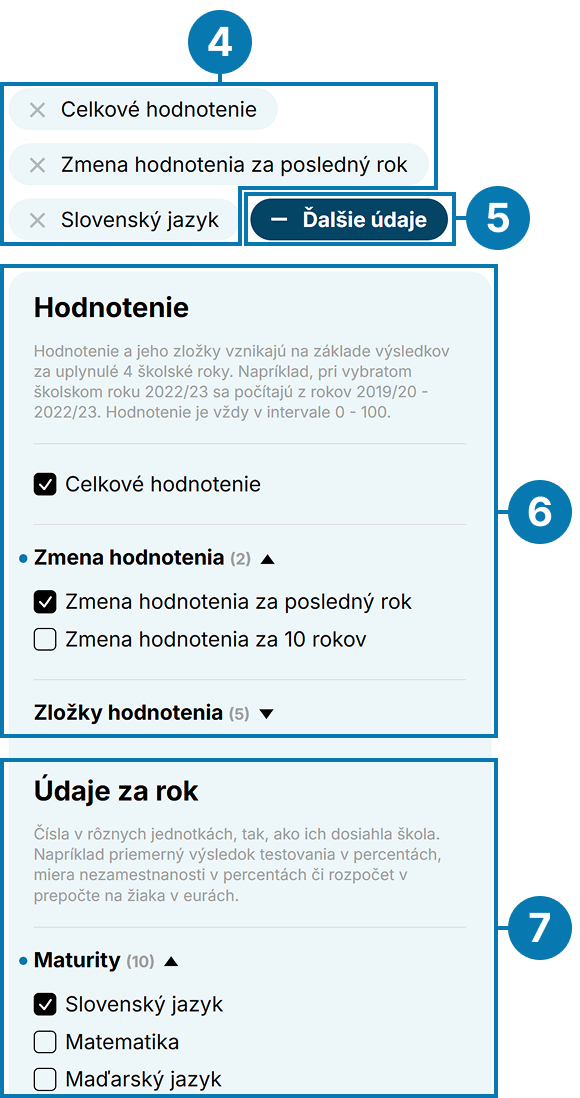Enable Zmena hodnotenia za 10 rokov checkbox
The height and width of the screenshot is (1098, 580).
(x=45, y=639)
